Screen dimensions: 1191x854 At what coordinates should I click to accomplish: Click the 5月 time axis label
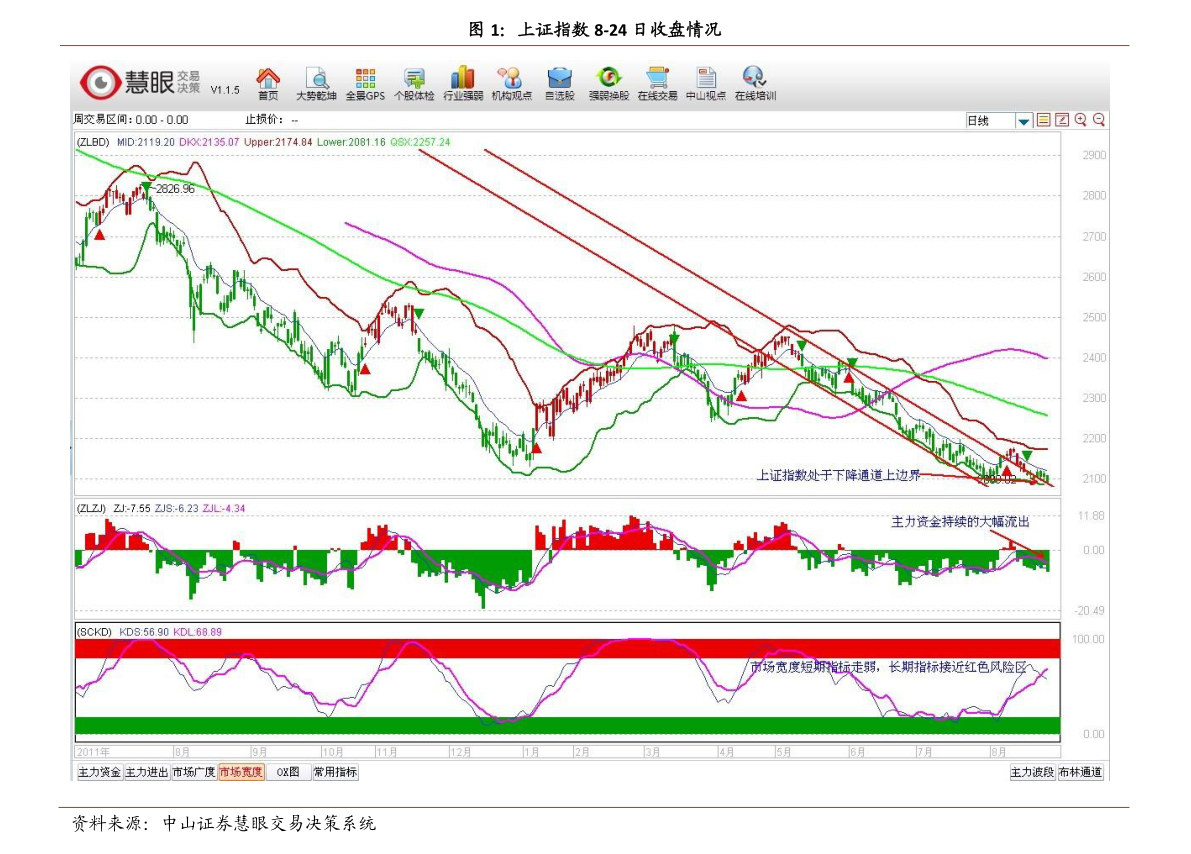pos(783,752)
